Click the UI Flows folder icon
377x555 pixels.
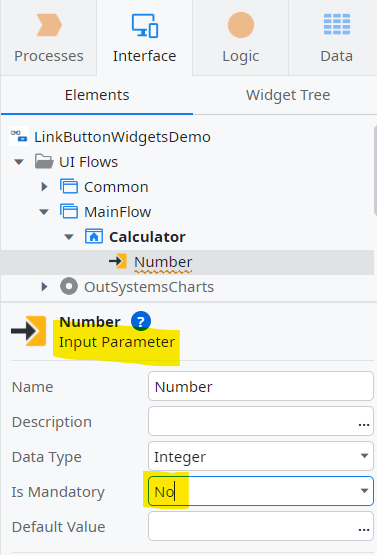[x=44, y=161]
